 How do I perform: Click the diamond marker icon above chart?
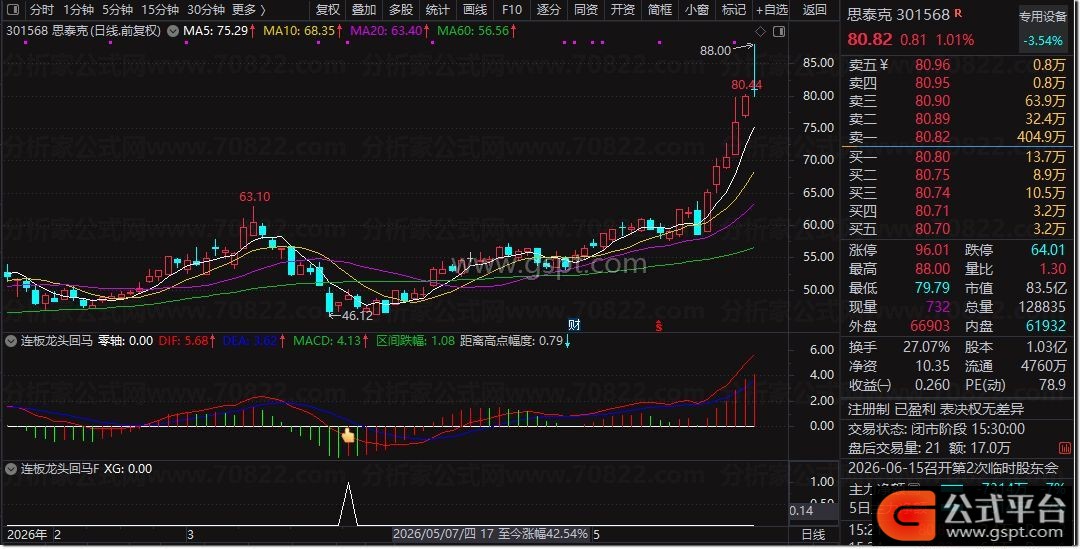(x=760, y=31)
